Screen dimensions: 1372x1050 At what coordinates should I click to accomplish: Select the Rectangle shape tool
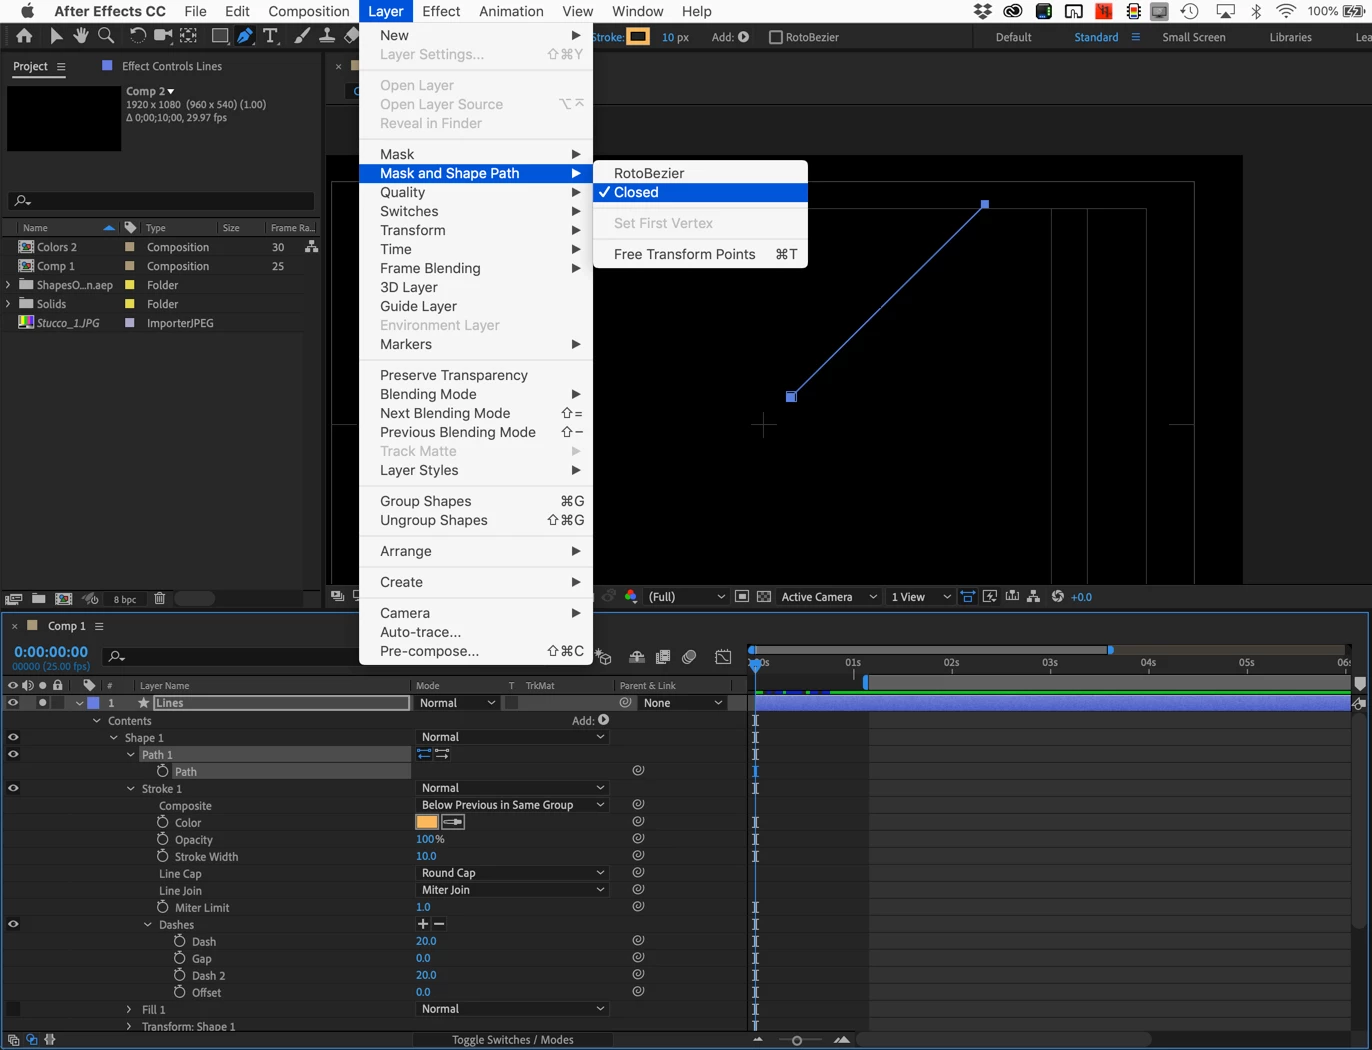pos(219,36)
